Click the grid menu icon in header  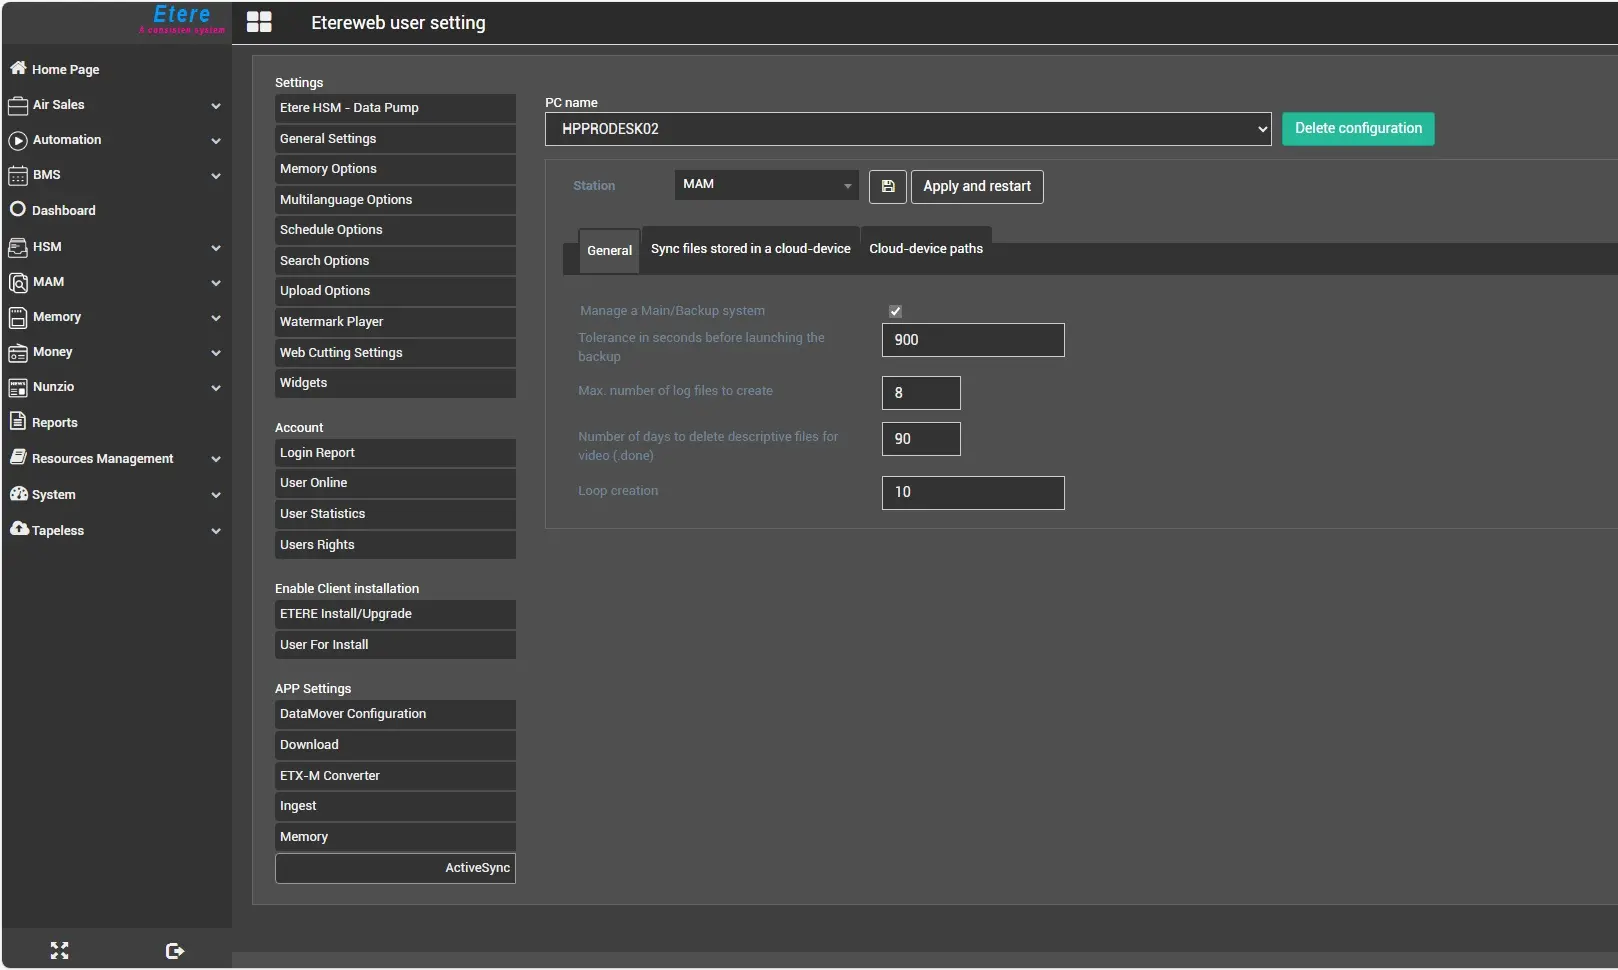259,22
